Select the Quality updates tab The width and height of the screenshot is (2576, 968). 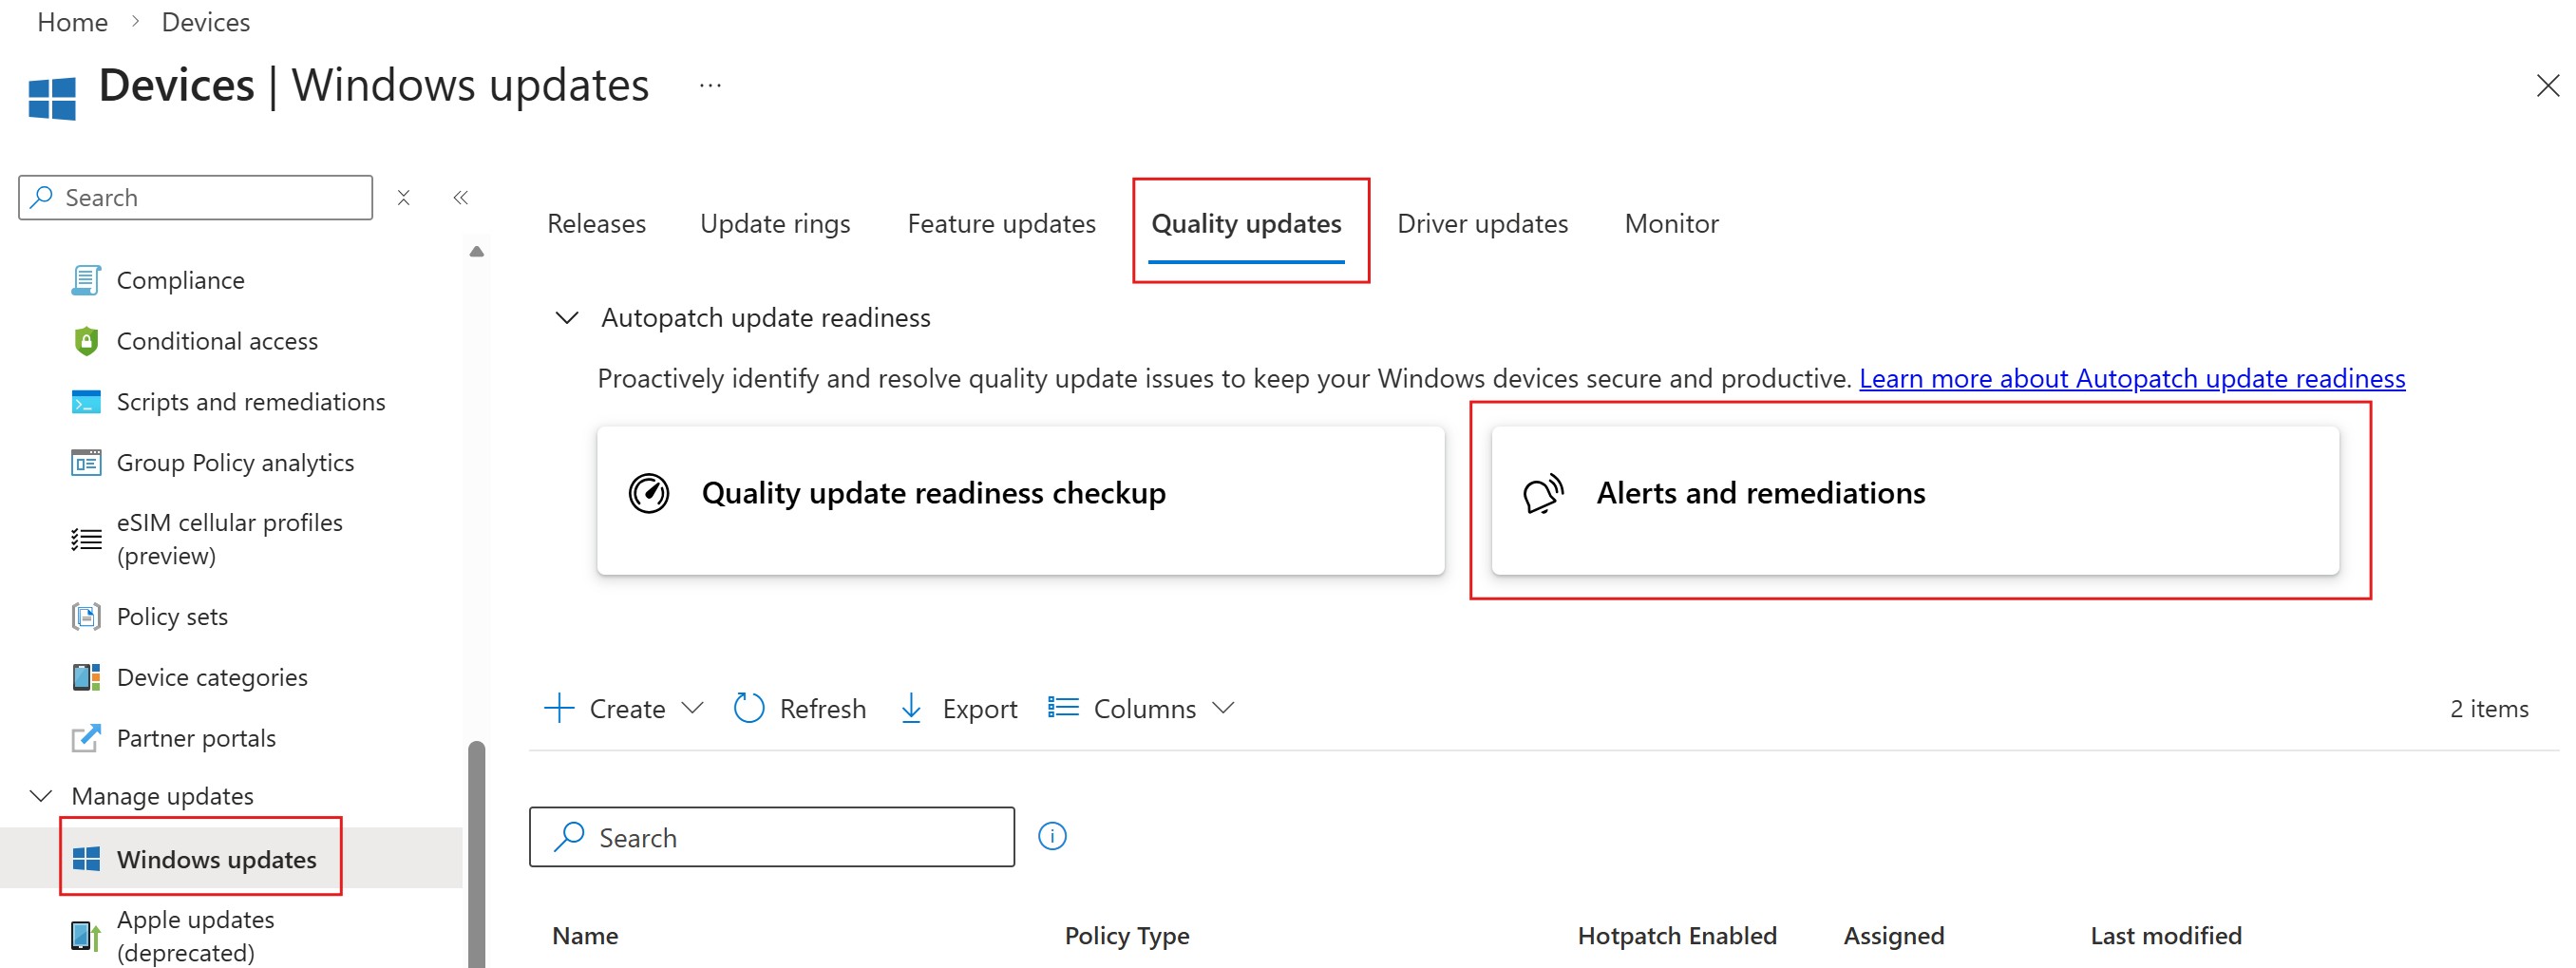point(1246,224)
